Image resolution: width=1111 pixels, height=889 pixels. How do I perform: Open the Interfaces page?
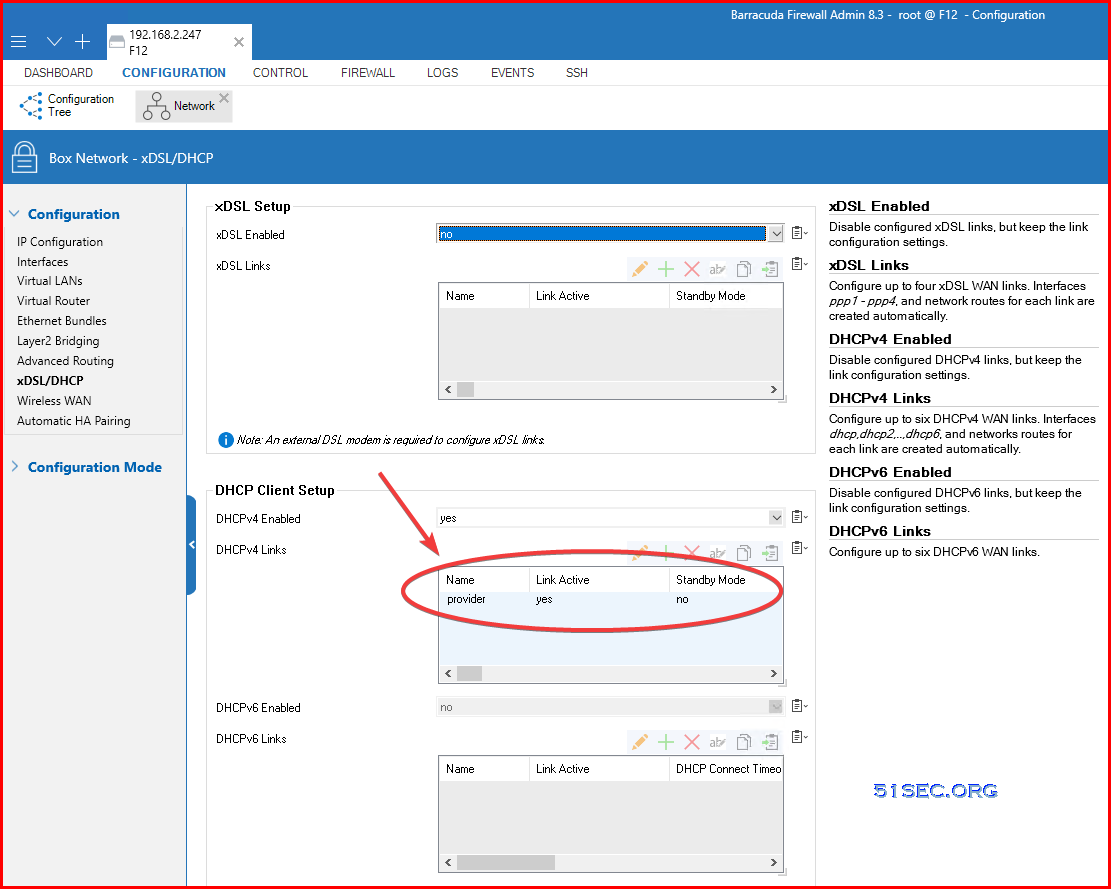pyautogui.click(x=43, y=261)
